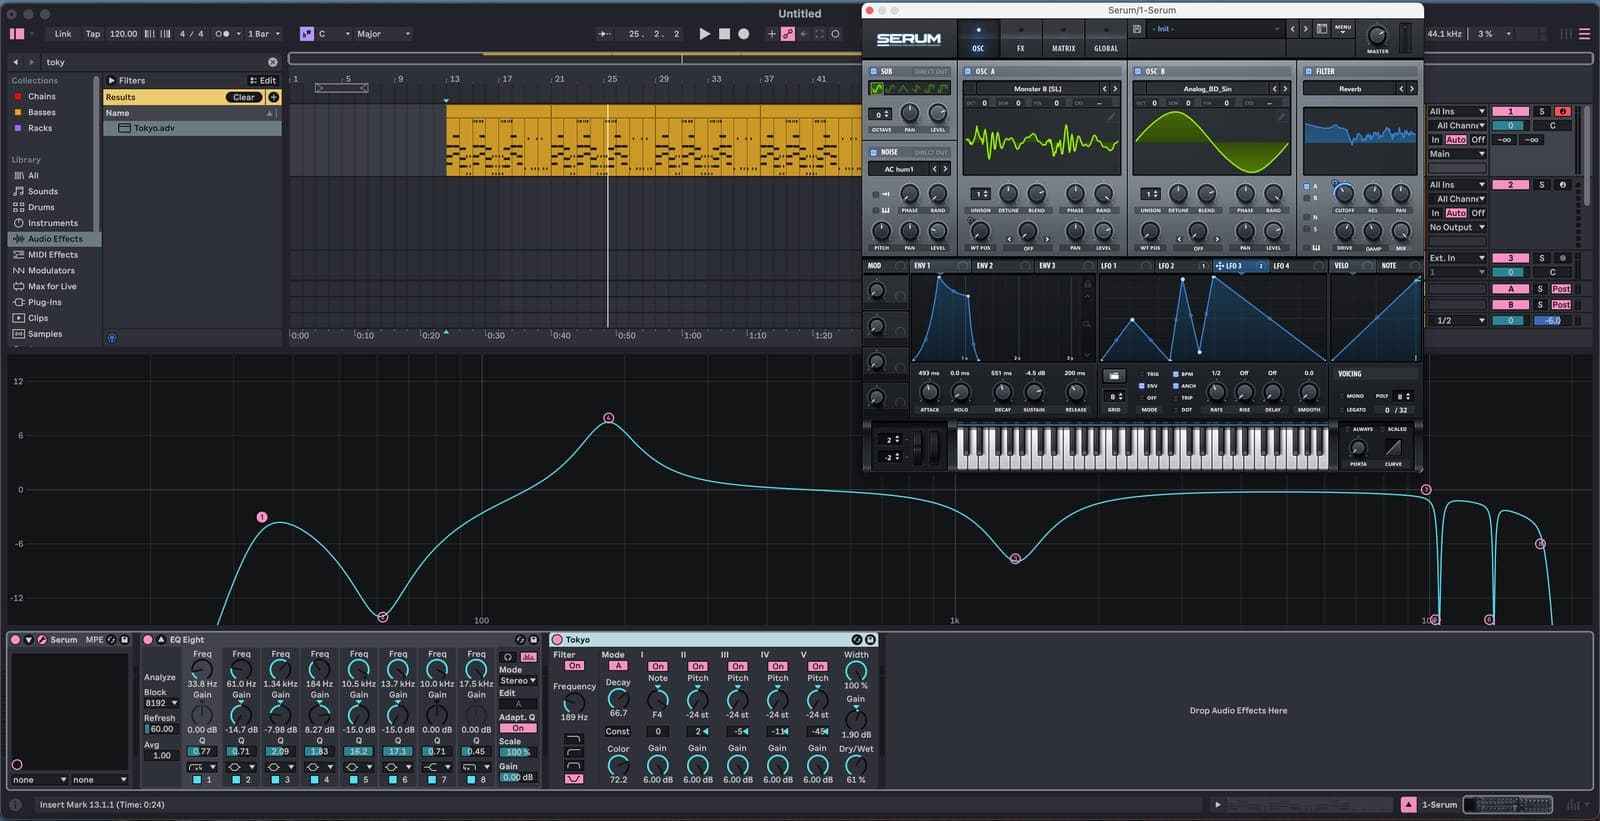Click the Stop button in transport
Image resolution: width=1600 pixels, height=821 pixels.
click(724, 34)
